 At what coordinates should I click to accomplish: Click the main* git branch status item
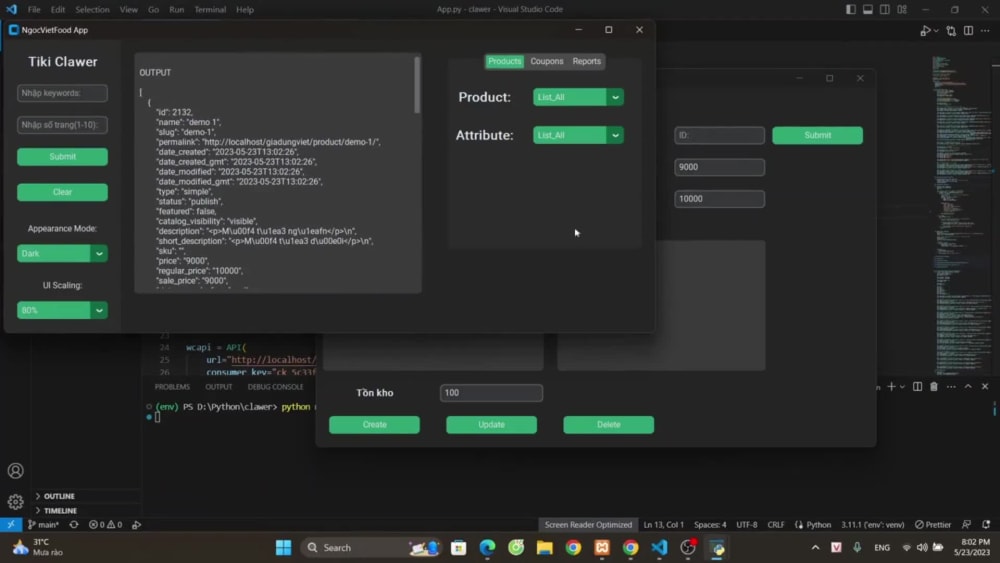click(43, 524)
